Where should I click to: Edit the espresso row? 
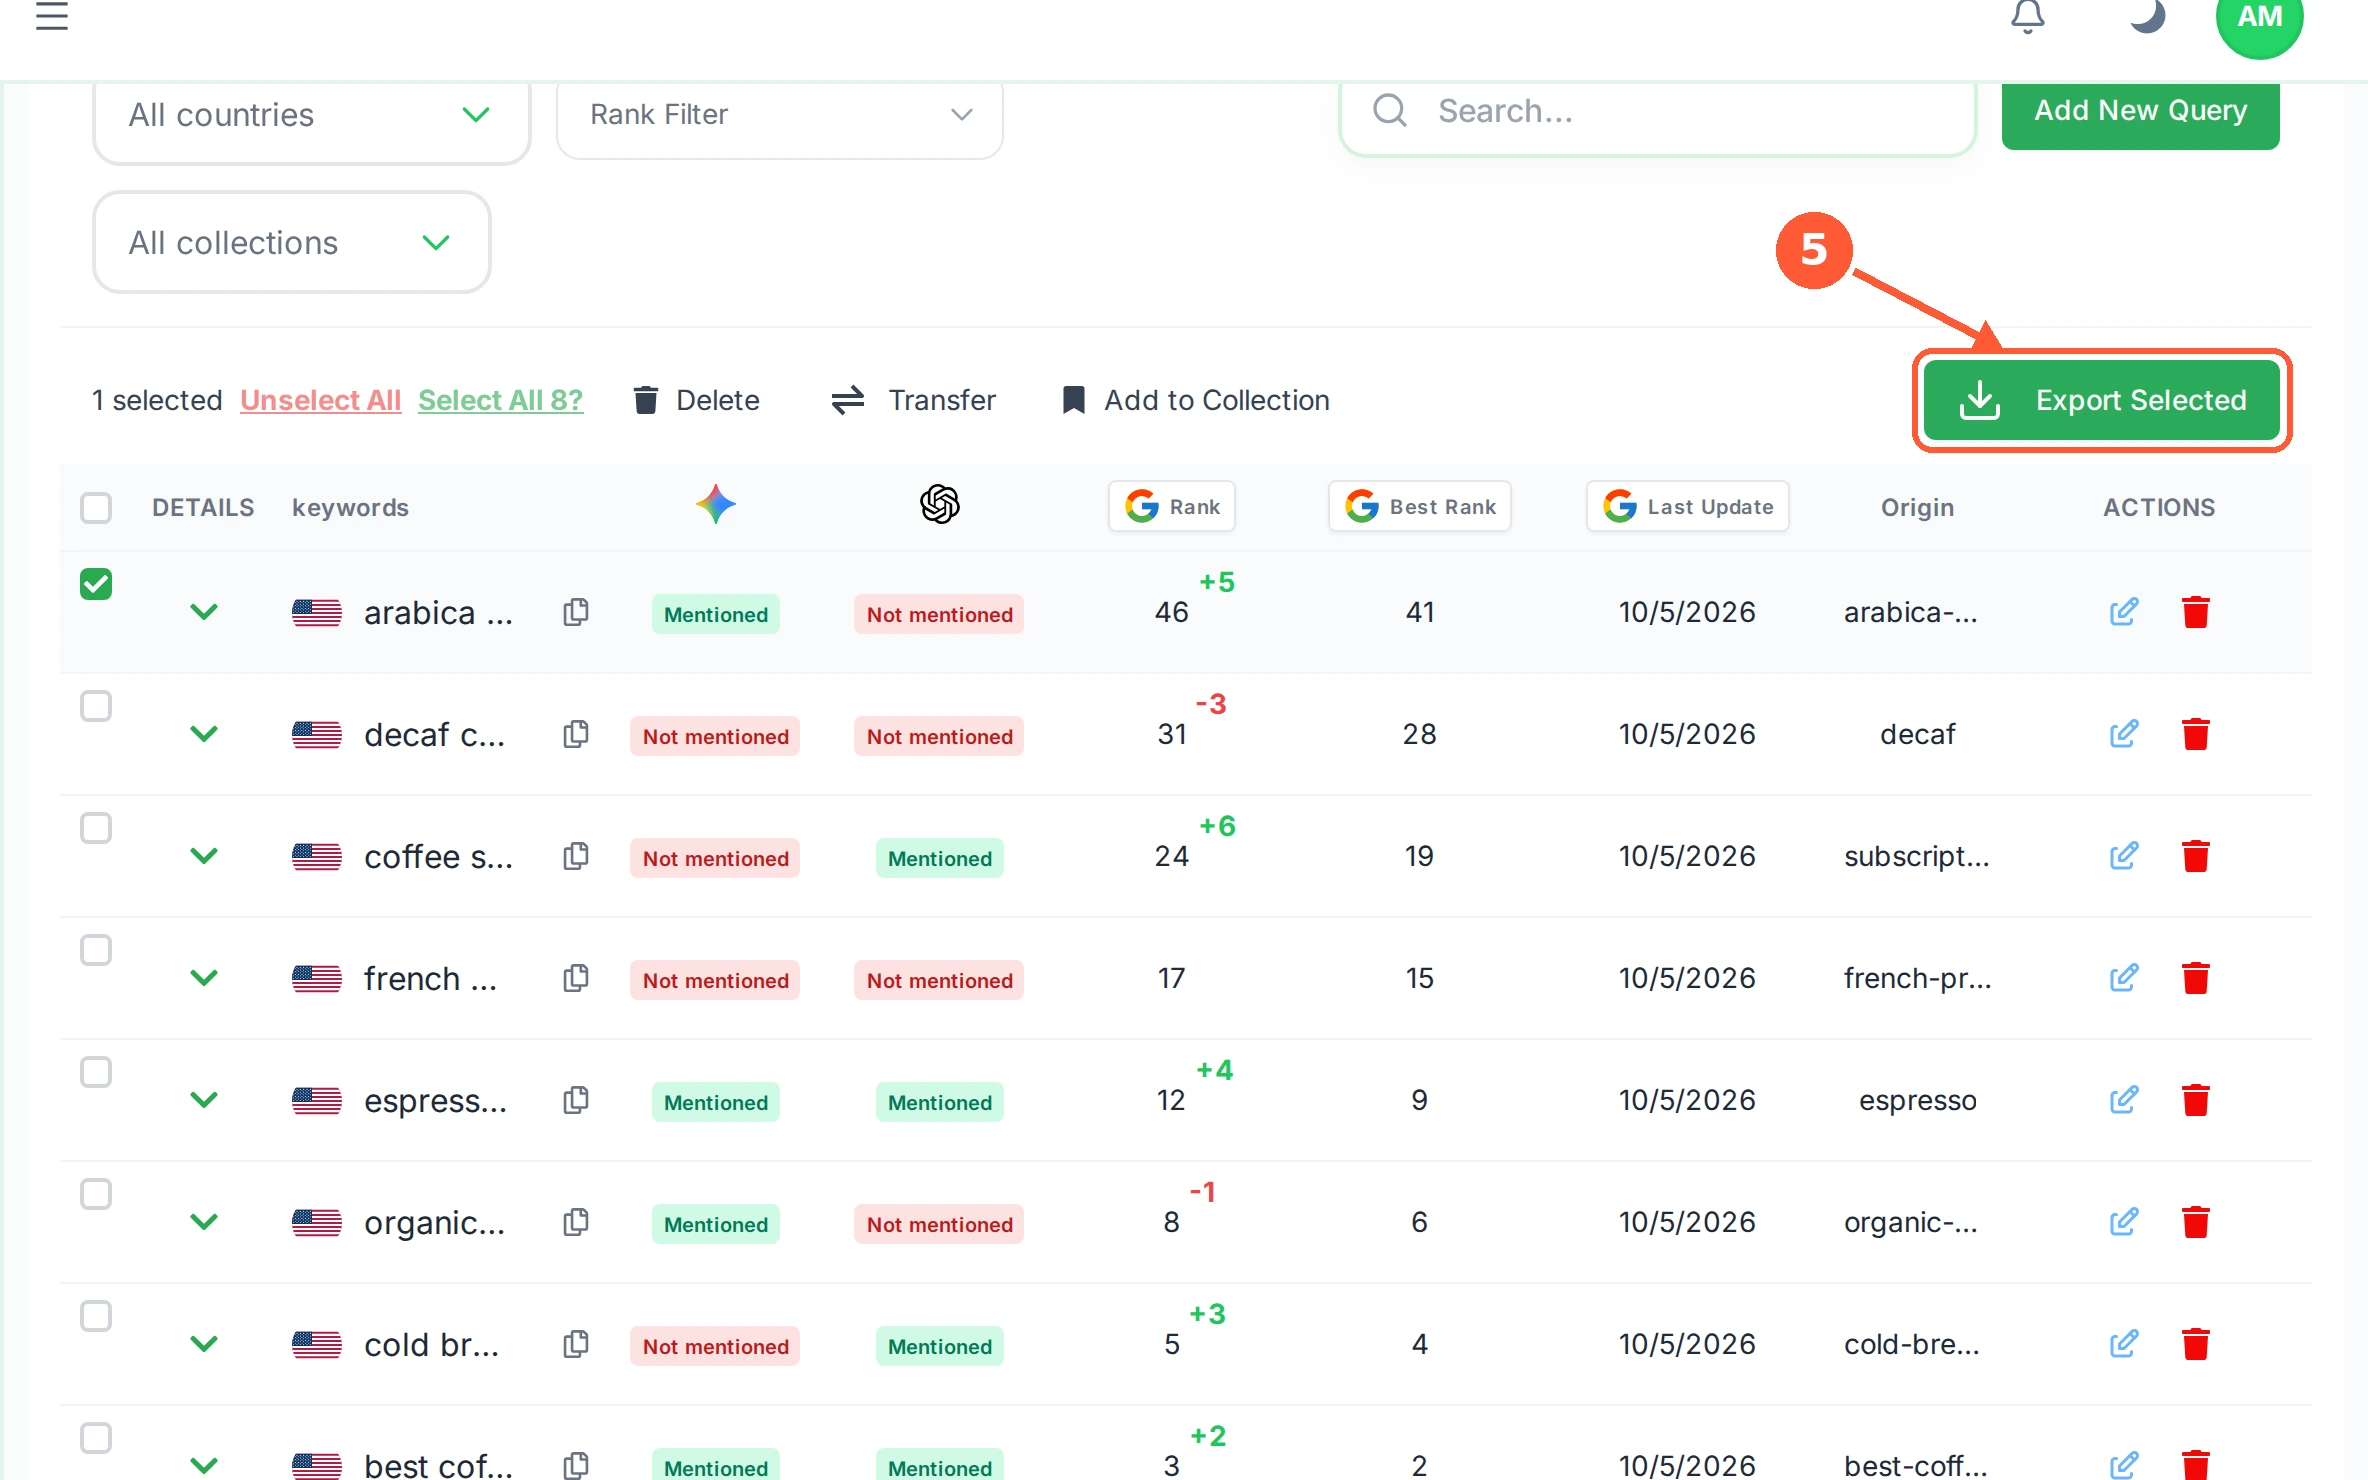pos(2123,1100)
